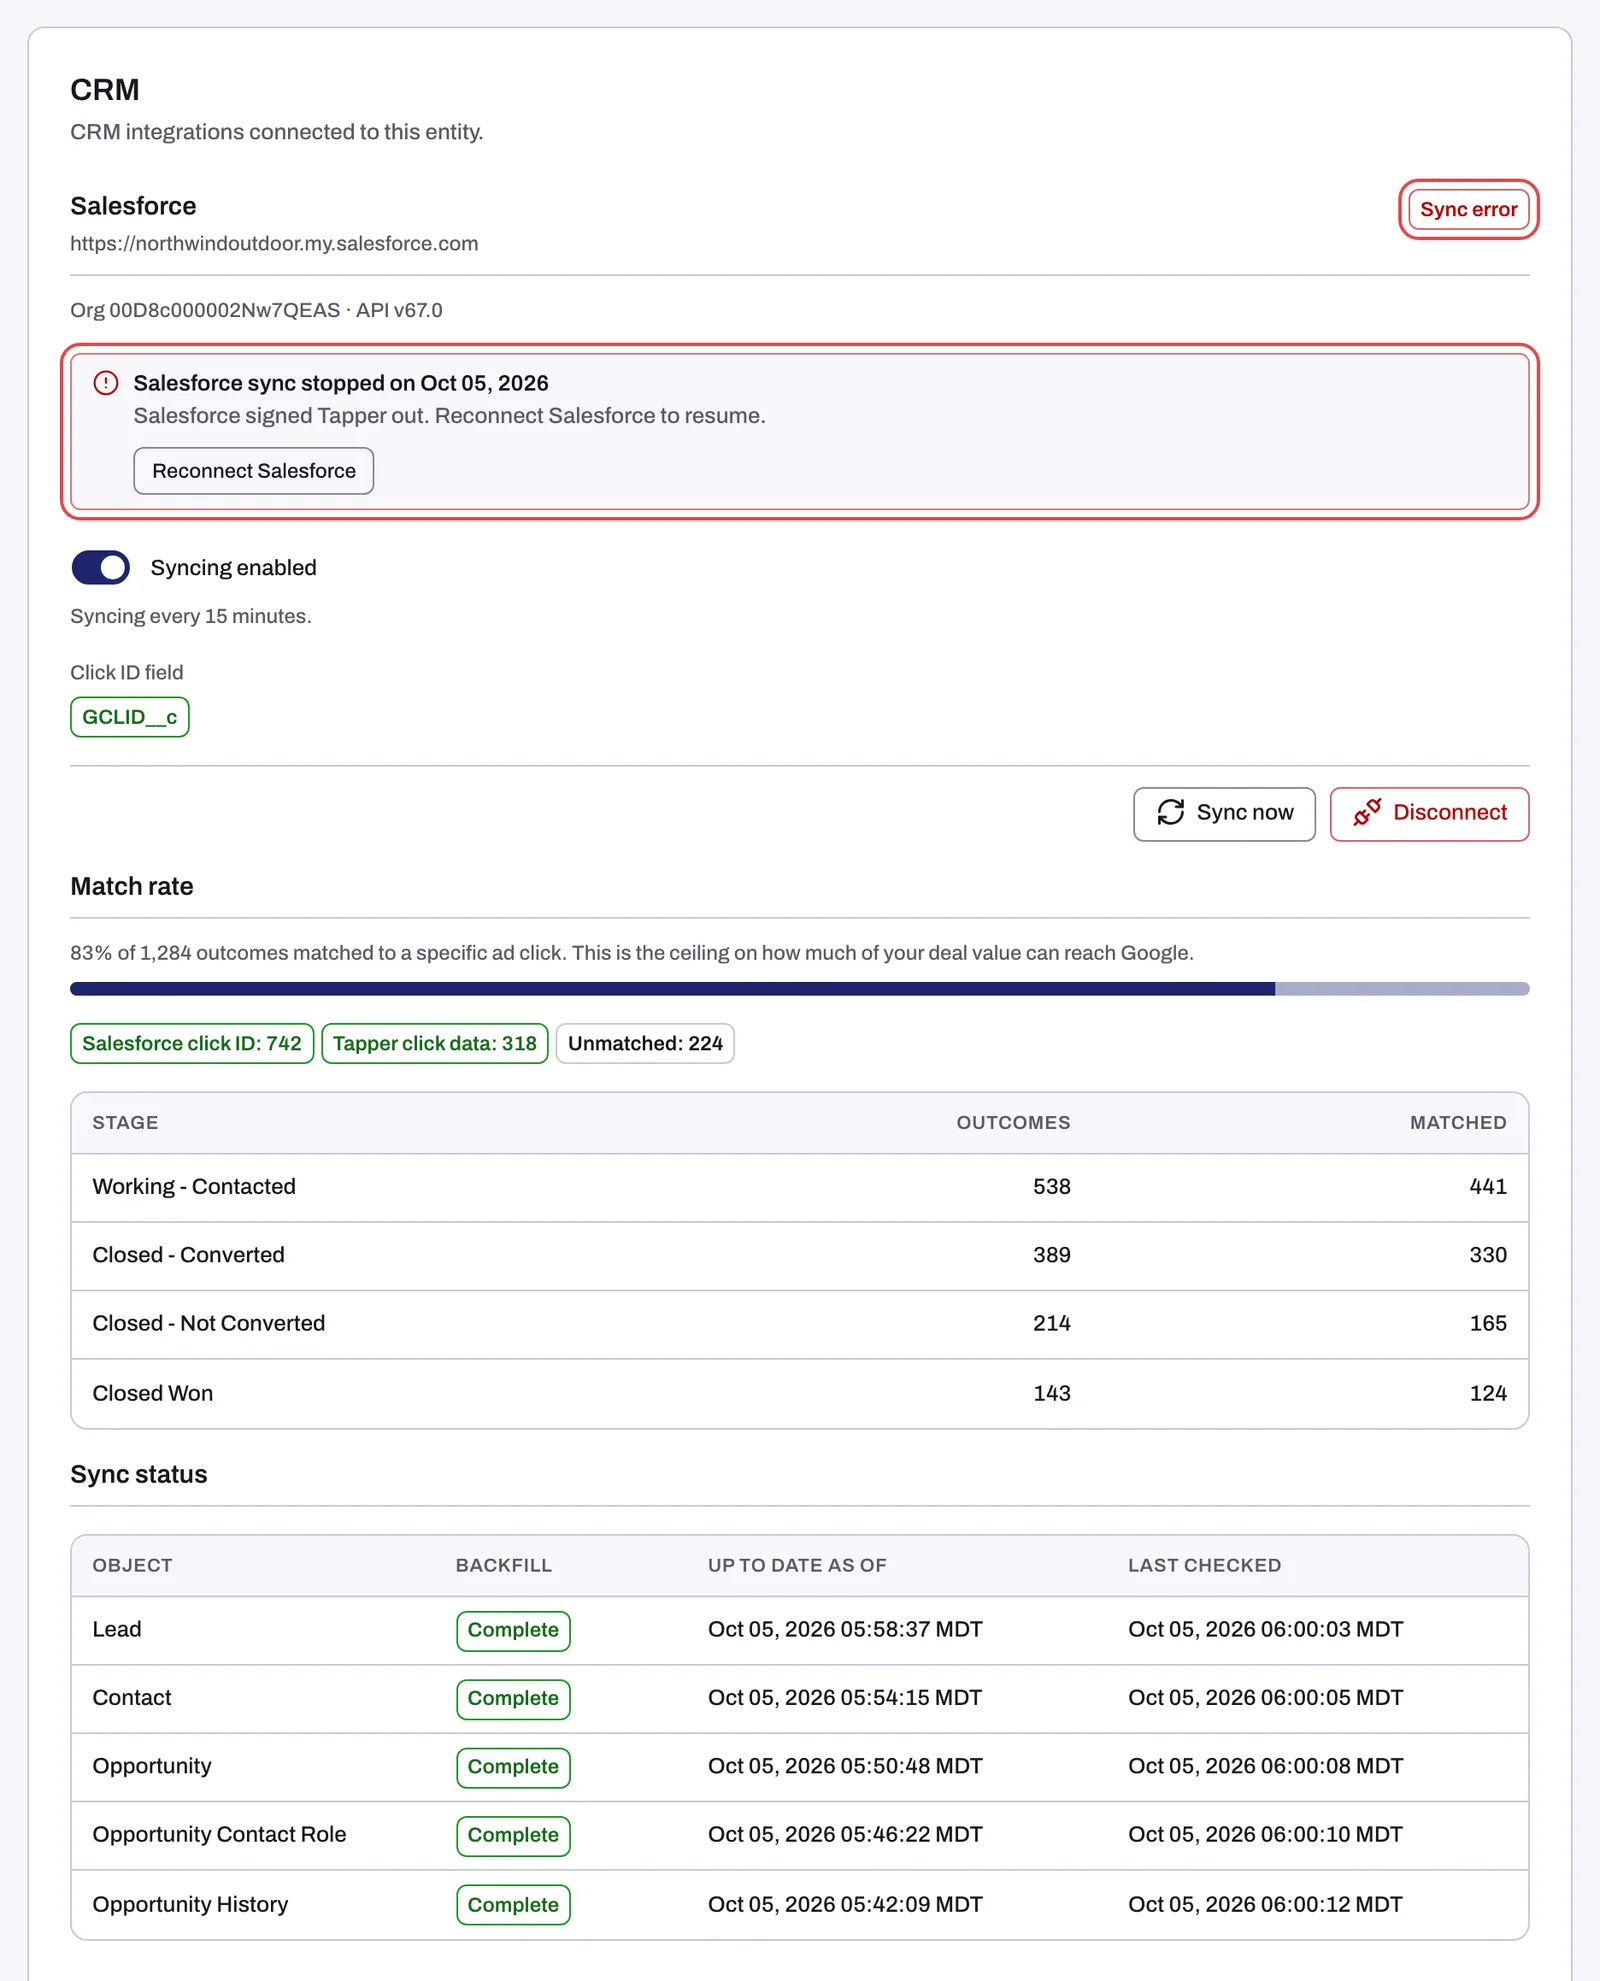
Task: Click the LAST CHECKED column header
Action: [1204, 1566]
